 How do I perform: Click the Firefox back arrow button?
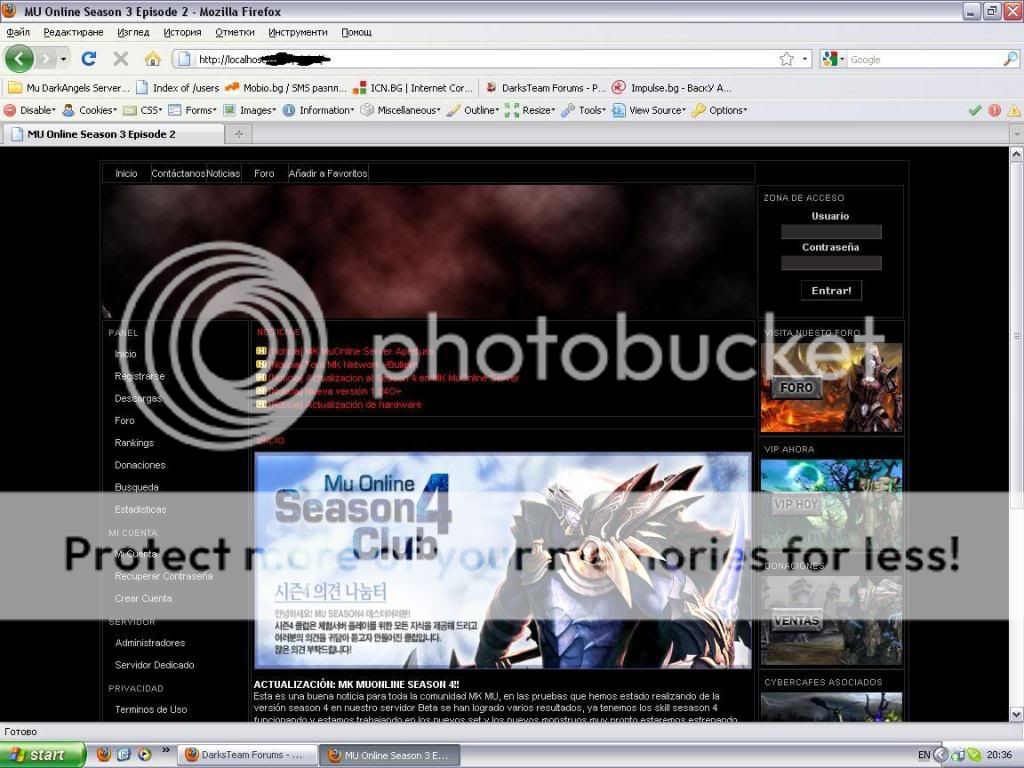point(19,59)
